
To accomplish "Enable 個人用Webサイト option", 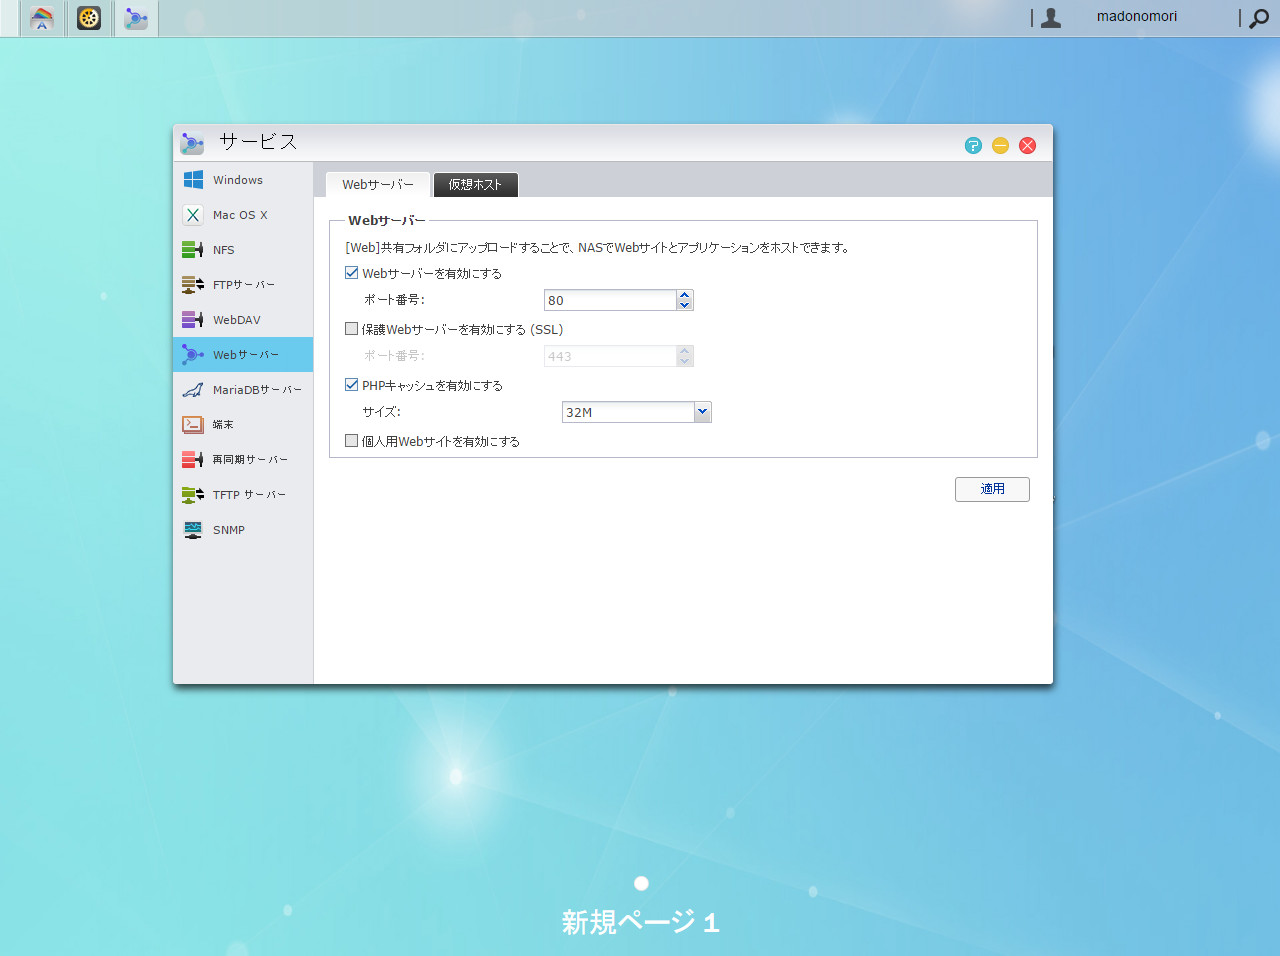I will (x=351, y=440).
